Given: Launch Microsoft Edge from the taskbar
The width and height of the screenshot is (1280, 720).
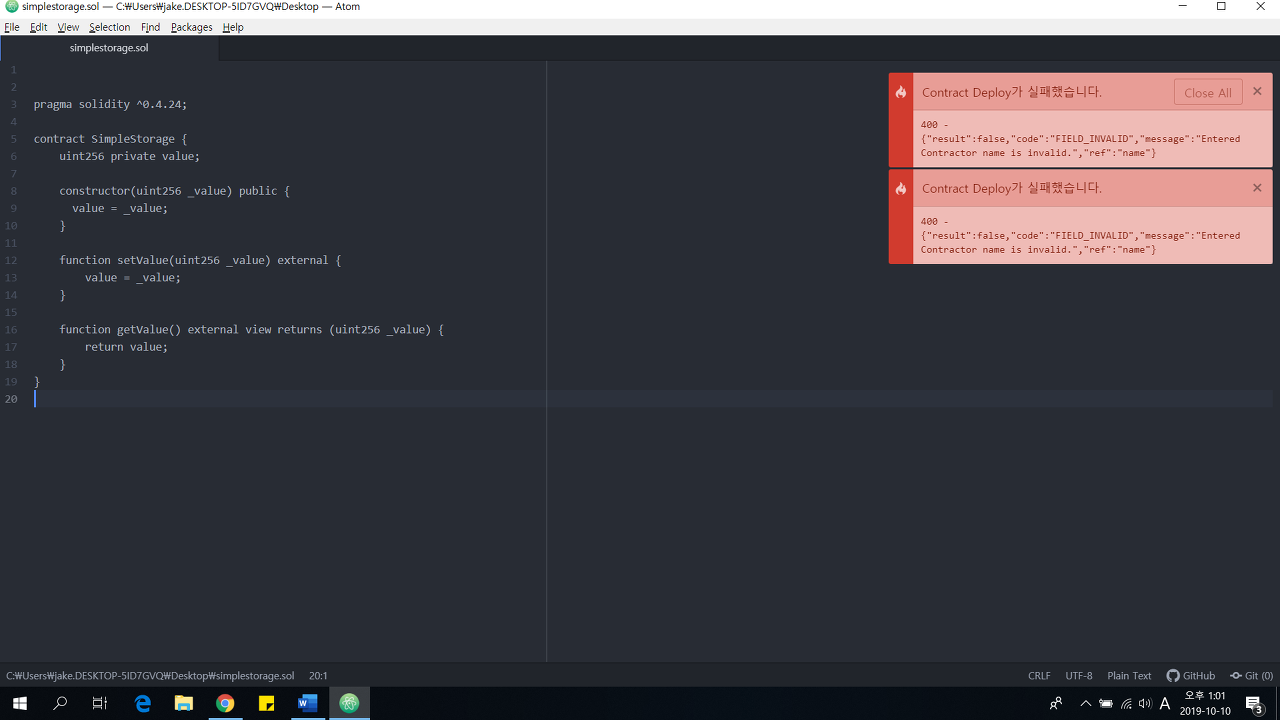Looking at the screenshot, I should pos(143,703).
